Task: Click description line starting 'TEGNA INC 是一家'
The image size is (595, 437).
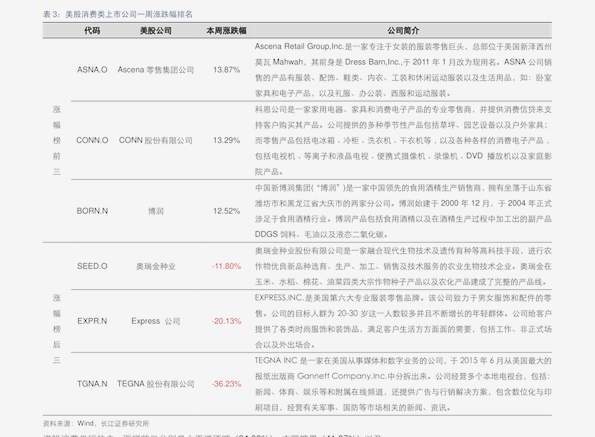Action: click(403, 360)
